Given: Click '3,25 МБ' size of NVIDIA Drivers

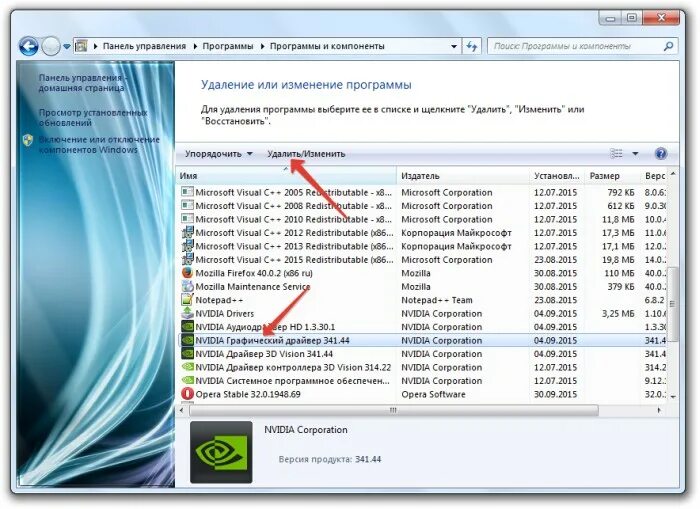Looking at the screenshot, I should tap(618, 313).
